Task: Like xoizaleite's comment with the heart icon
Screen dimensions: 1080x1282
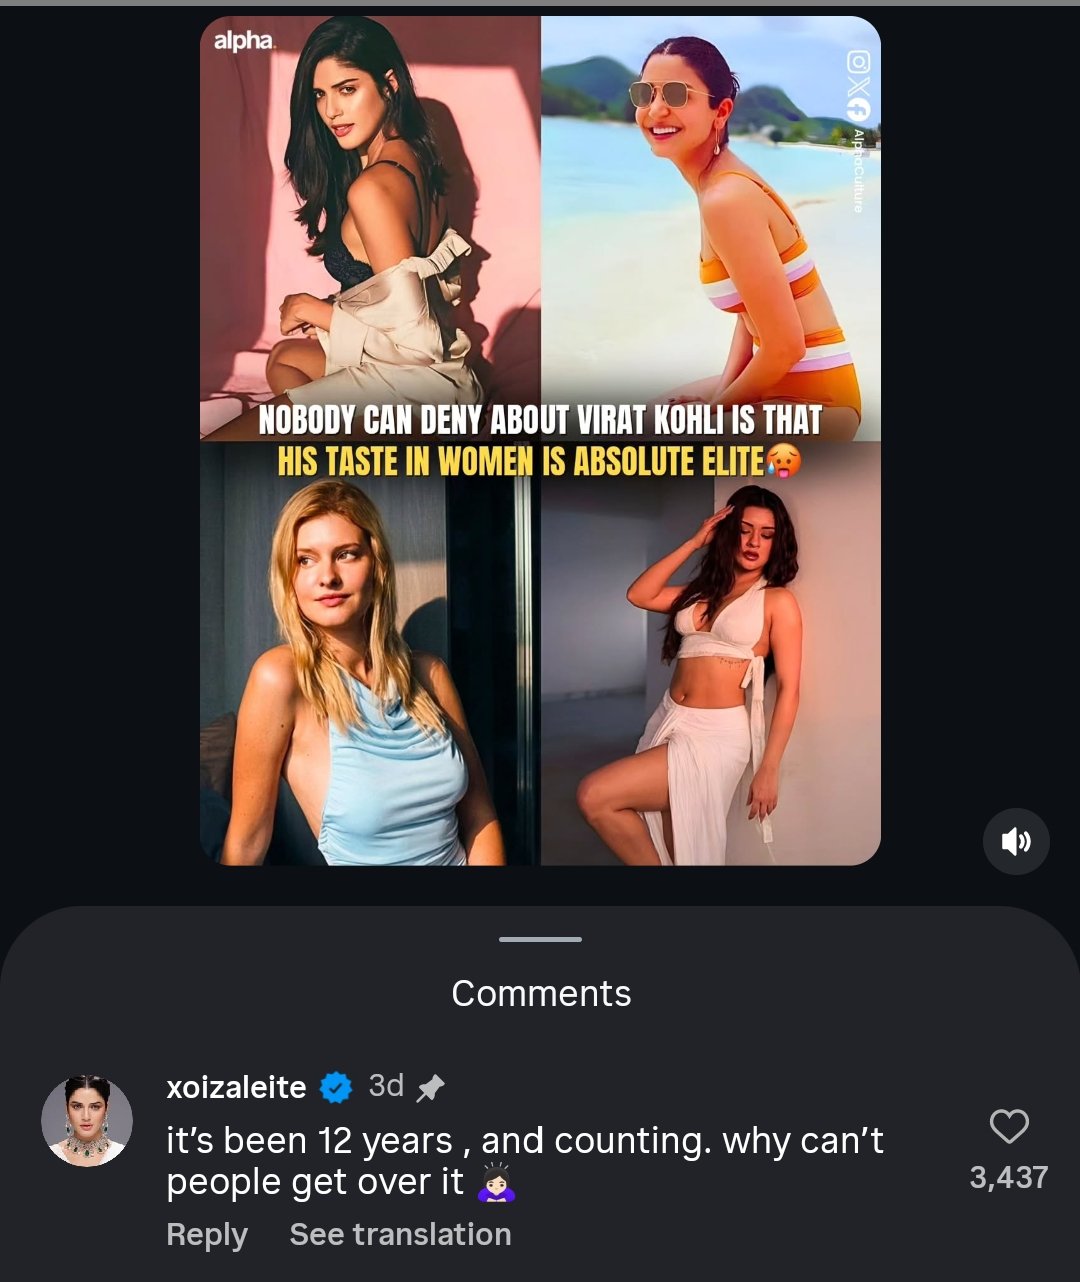Action: [1008, 1127]
